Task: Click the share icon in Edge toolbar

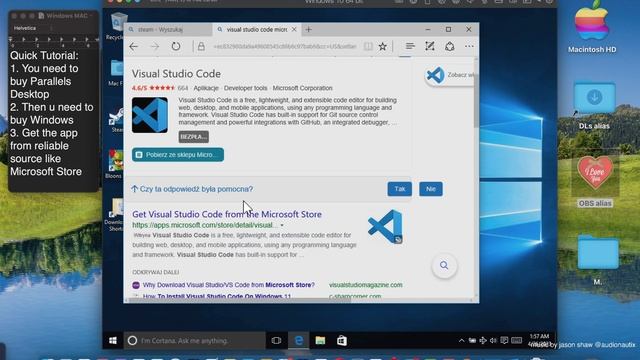Action: [450, 46]
